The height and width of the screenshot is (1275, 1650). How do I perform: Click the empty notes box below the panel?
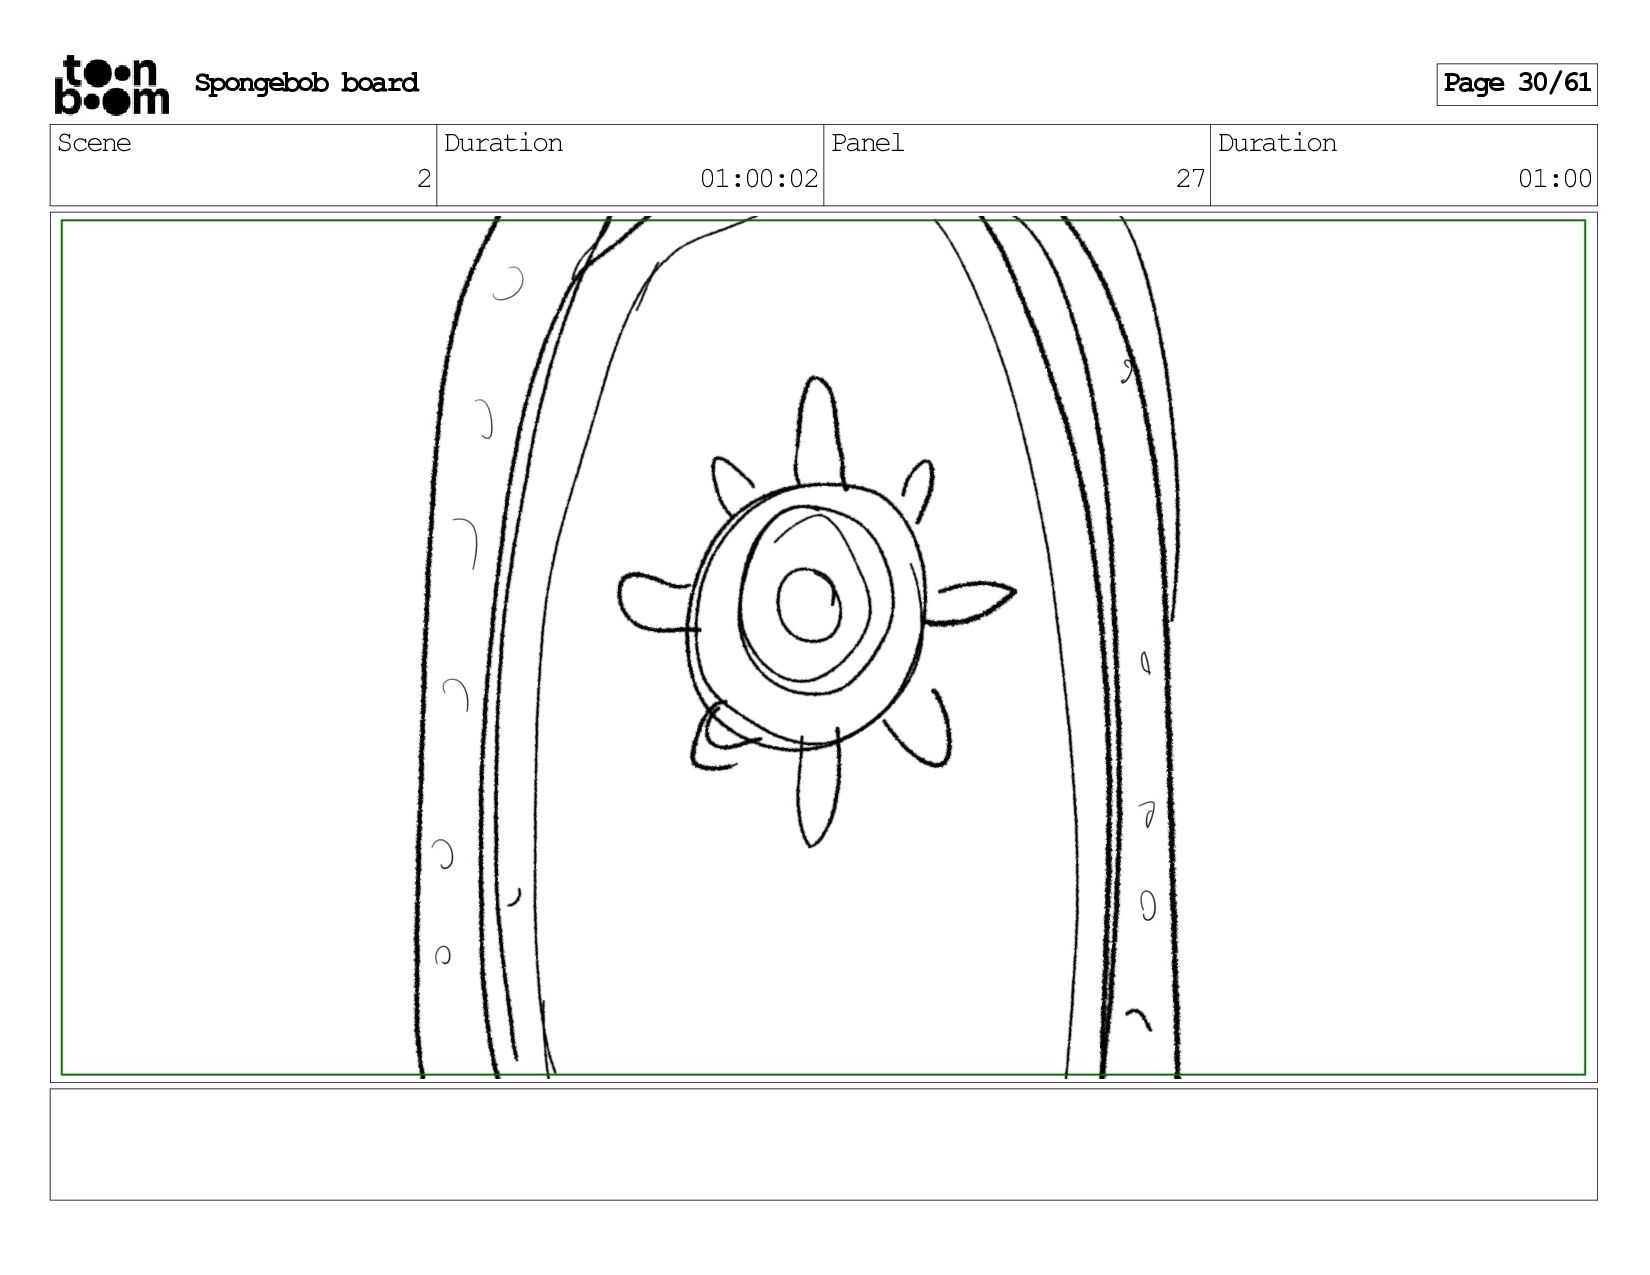tap(824, 1145)
